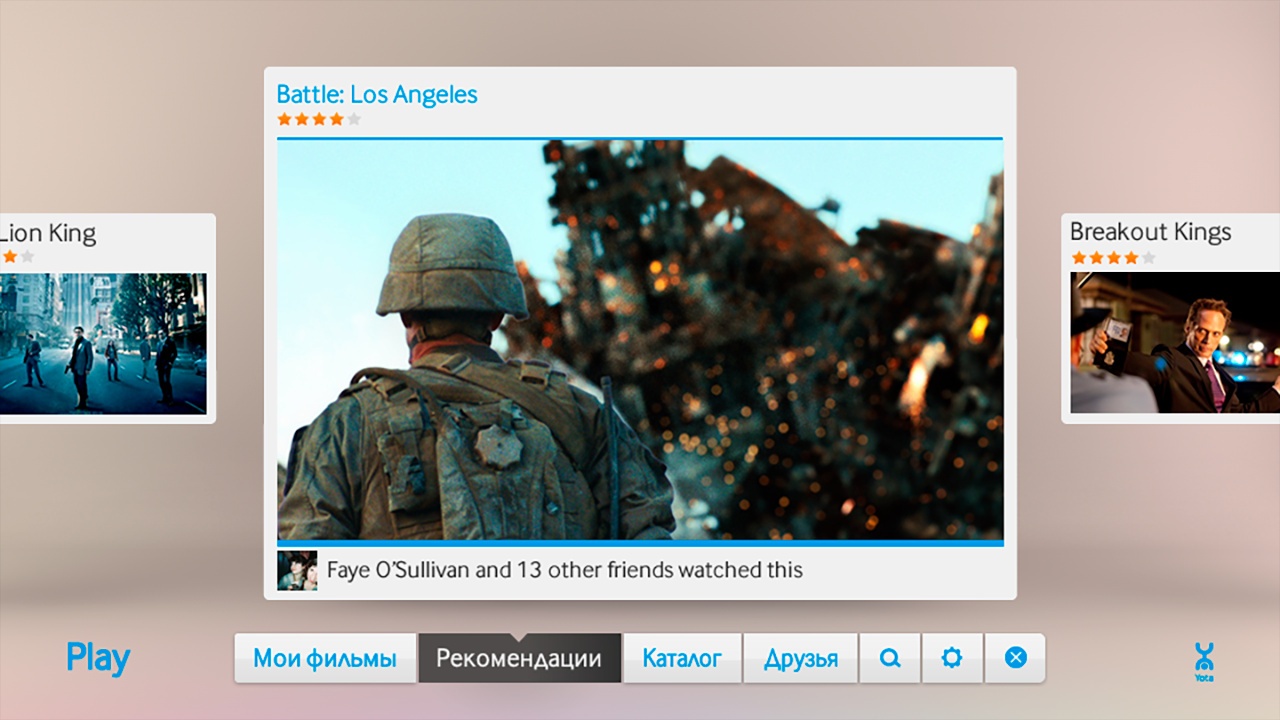Click the Lion King title
This screenshot has height=720, width=1280.
point(48,234)
